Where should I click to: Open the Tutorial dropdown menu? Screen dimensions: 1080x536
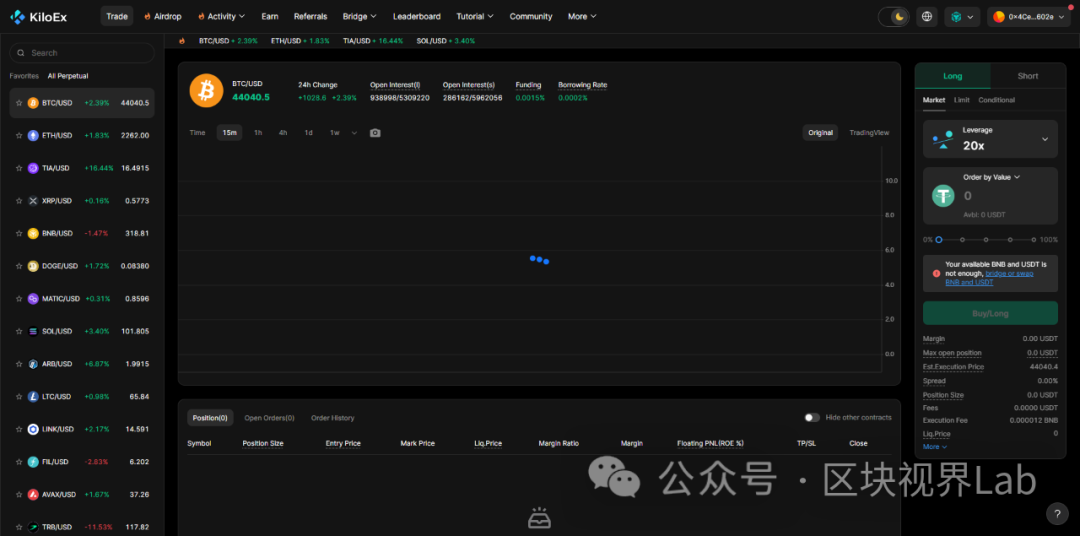click(x=475, y=17)
